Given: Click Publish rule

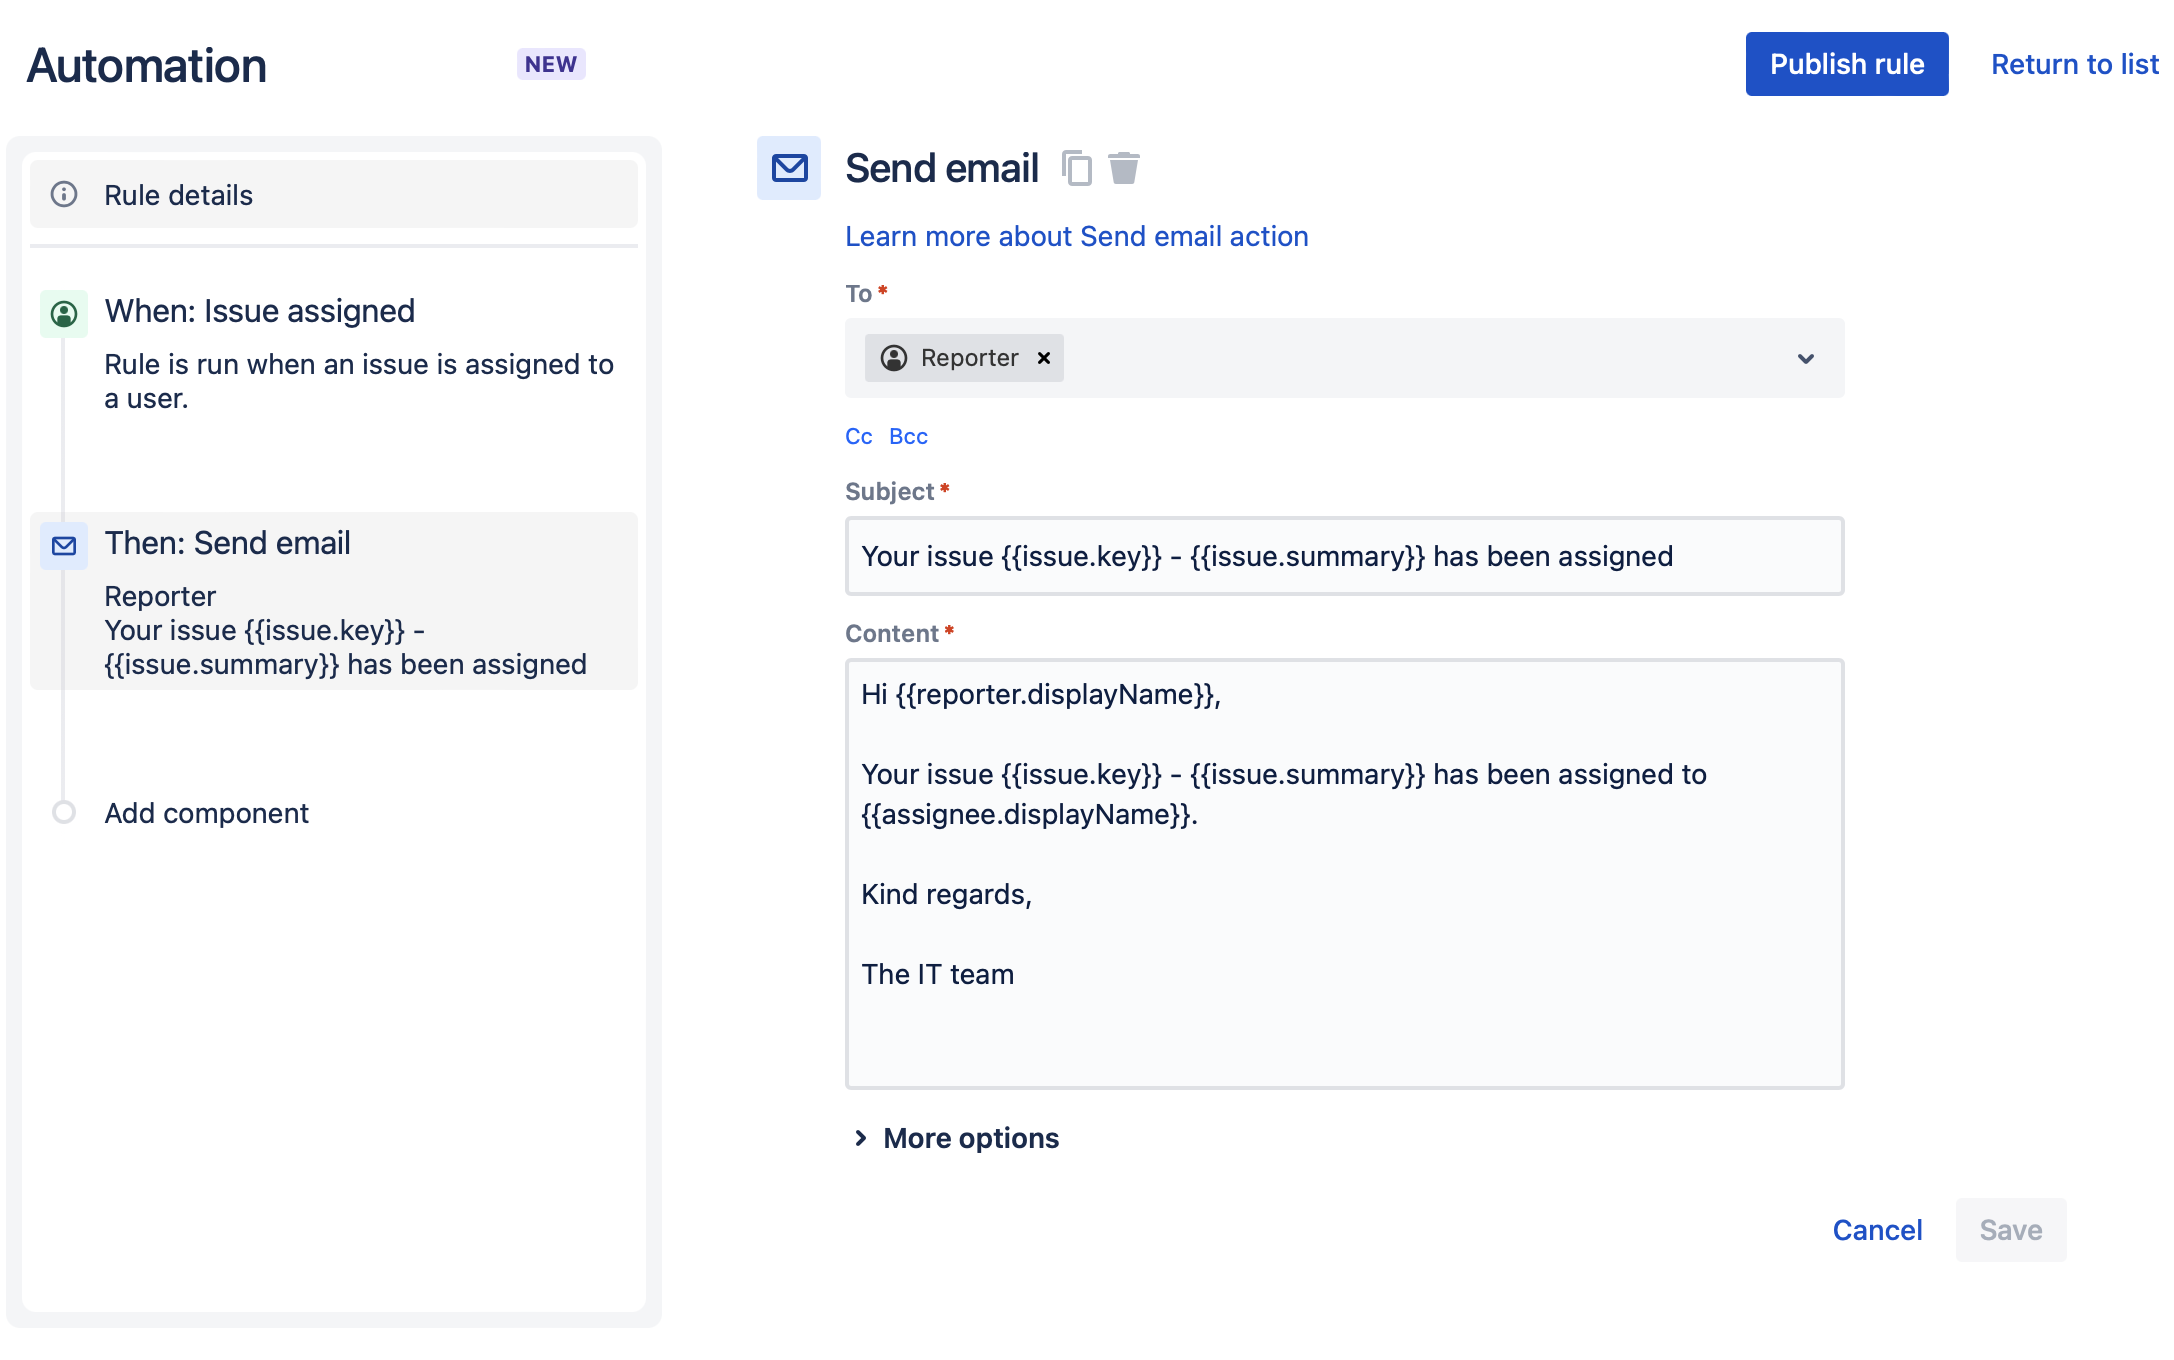Looking at the screenshot, I should click(1846, 64).
